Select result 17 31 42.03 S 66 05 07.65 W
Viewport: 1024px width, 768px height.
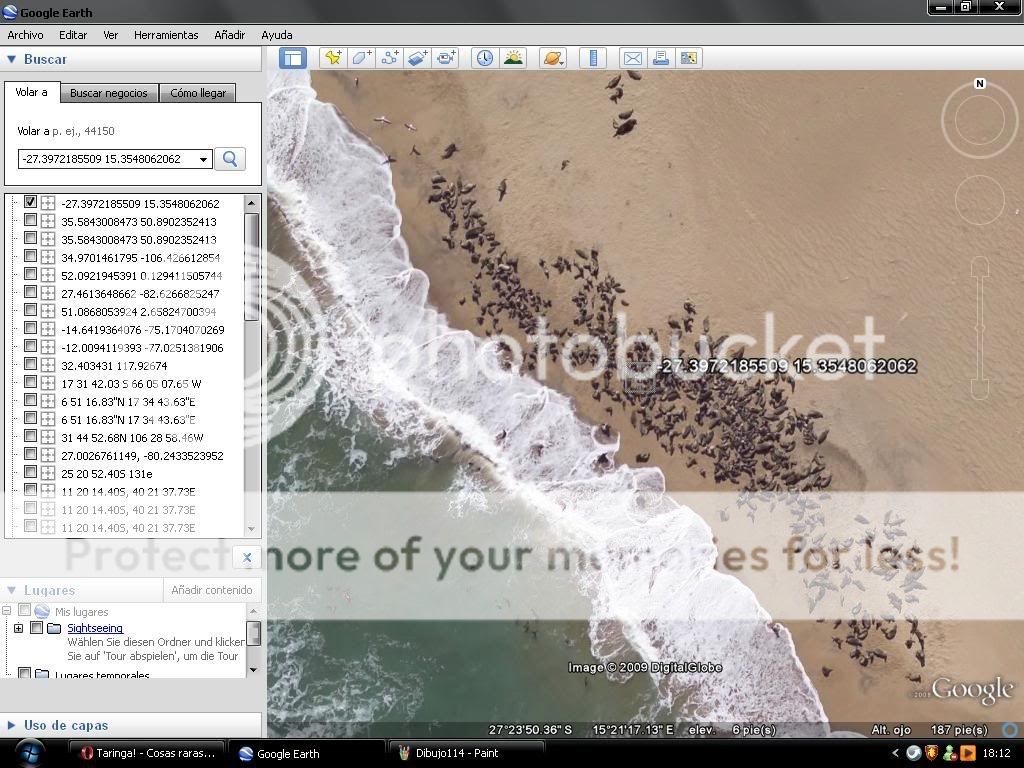click(131, 383)
